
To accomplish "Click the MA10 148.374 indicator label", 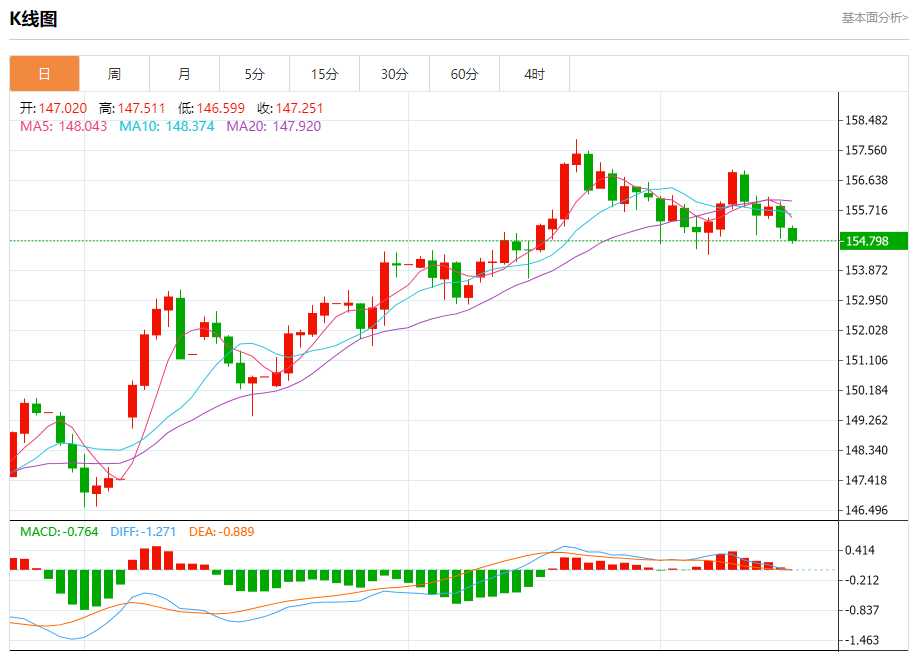I will pos(166,127).
